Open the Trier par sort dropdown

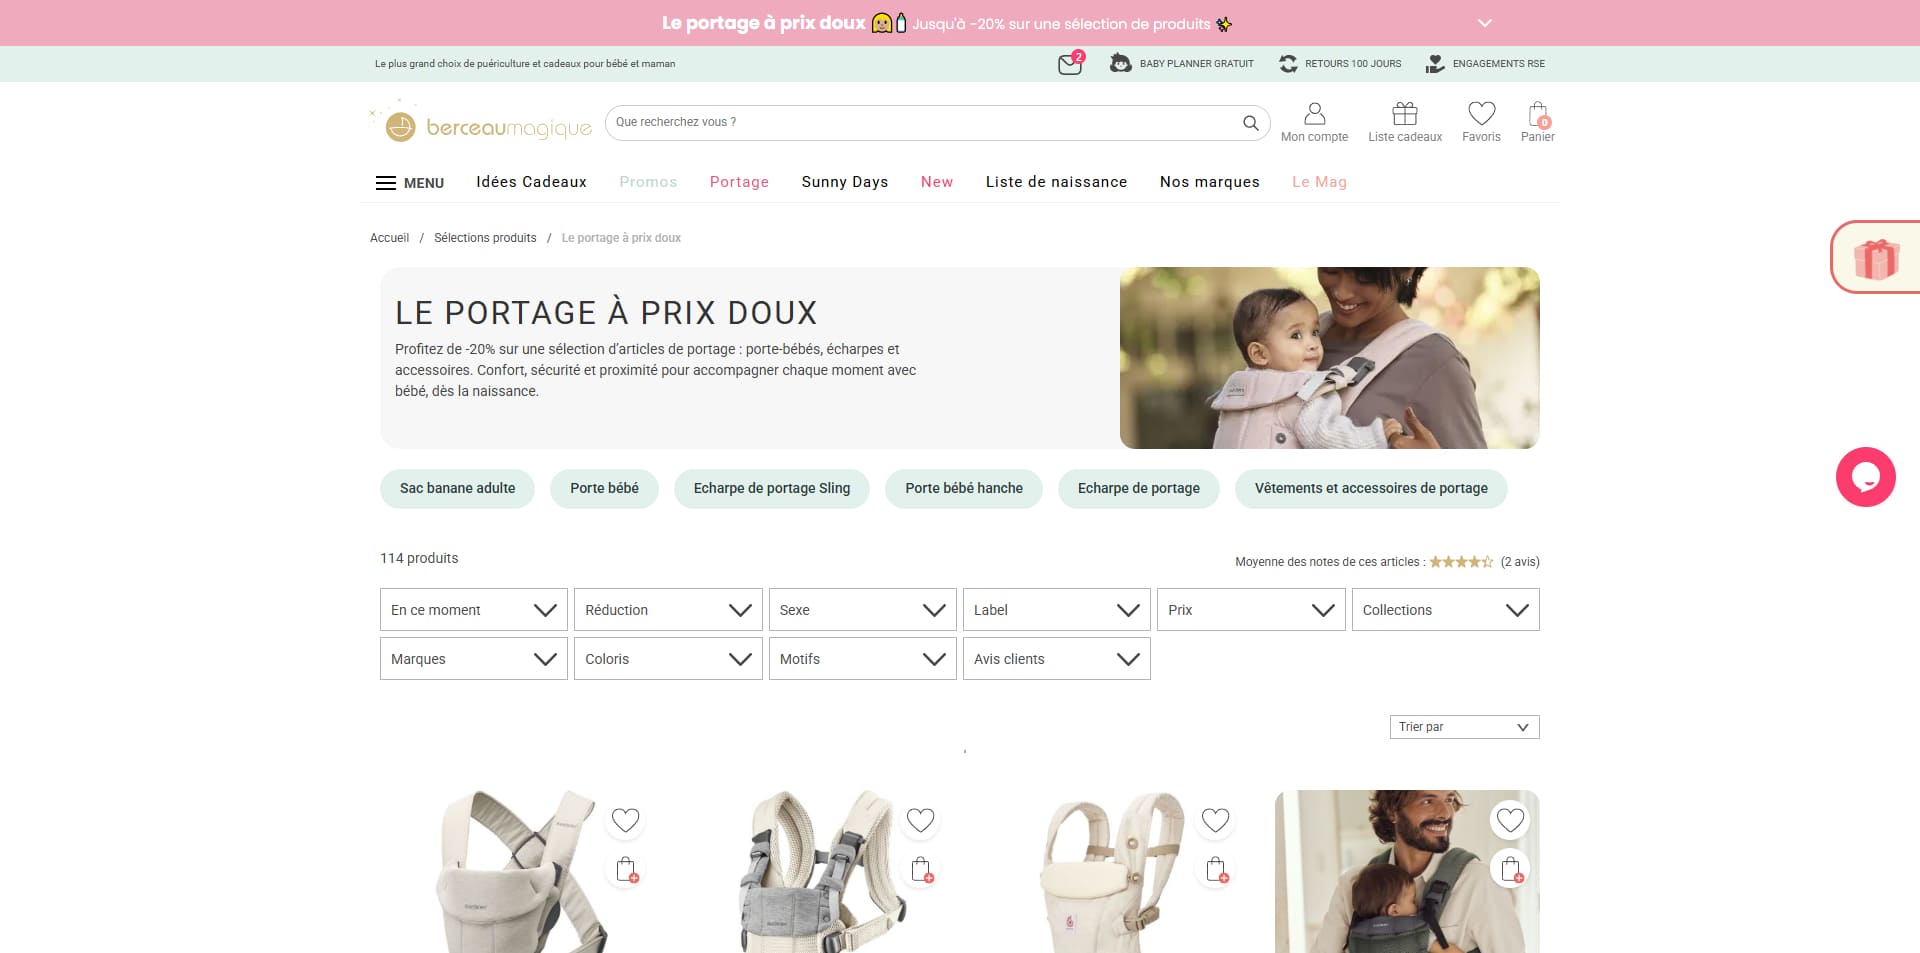coord(1465,727)
